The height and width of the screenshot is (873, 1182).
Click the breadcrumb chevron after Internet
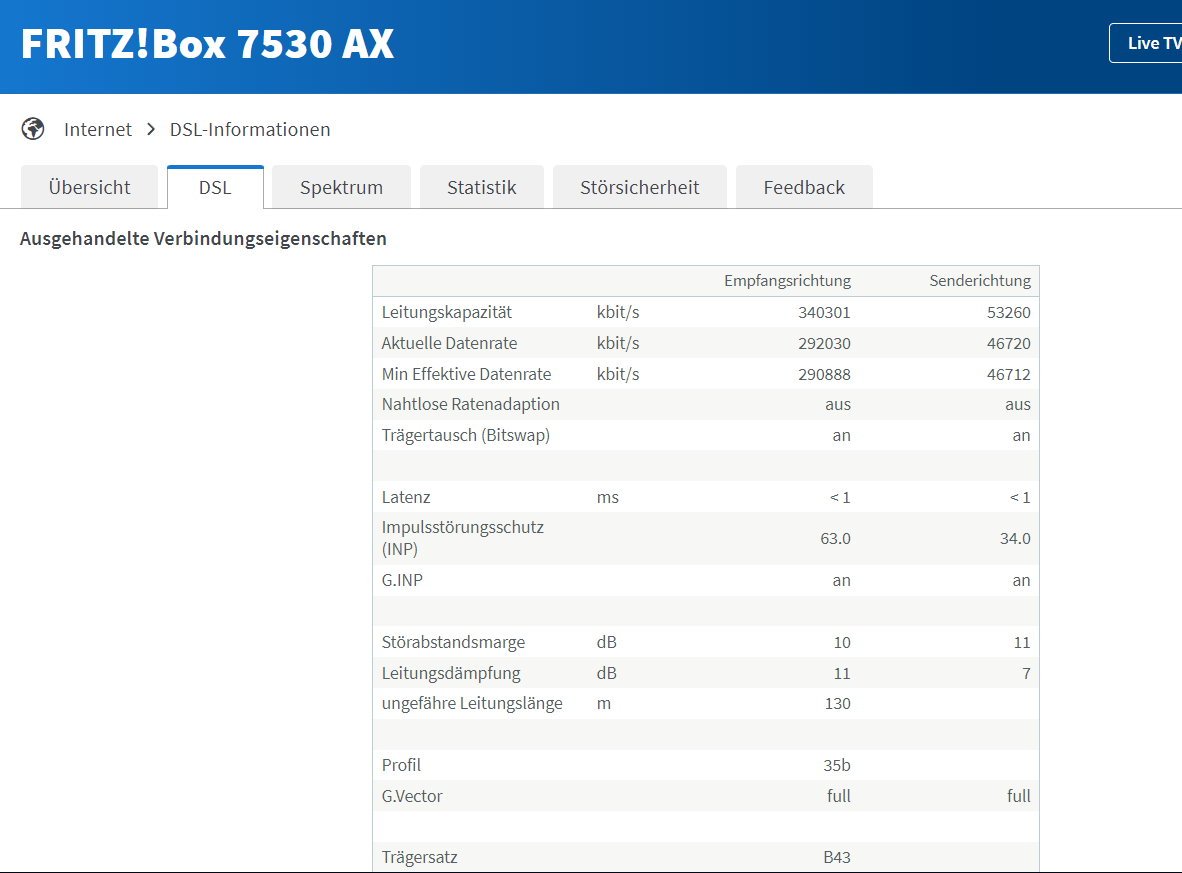pyautogui.click(x=151, y=130)
